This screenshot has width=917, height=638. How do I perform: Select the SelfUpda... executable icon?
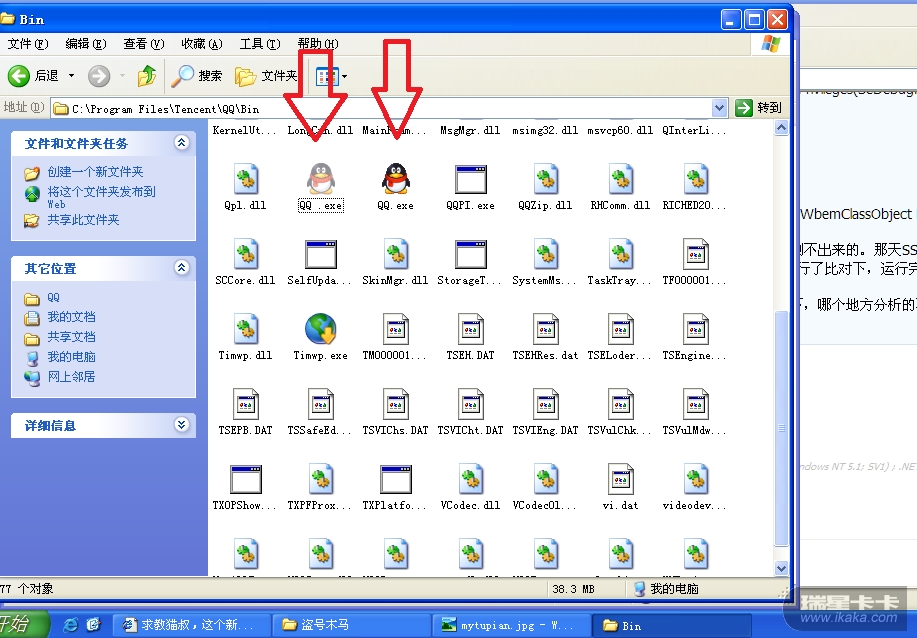320,254
